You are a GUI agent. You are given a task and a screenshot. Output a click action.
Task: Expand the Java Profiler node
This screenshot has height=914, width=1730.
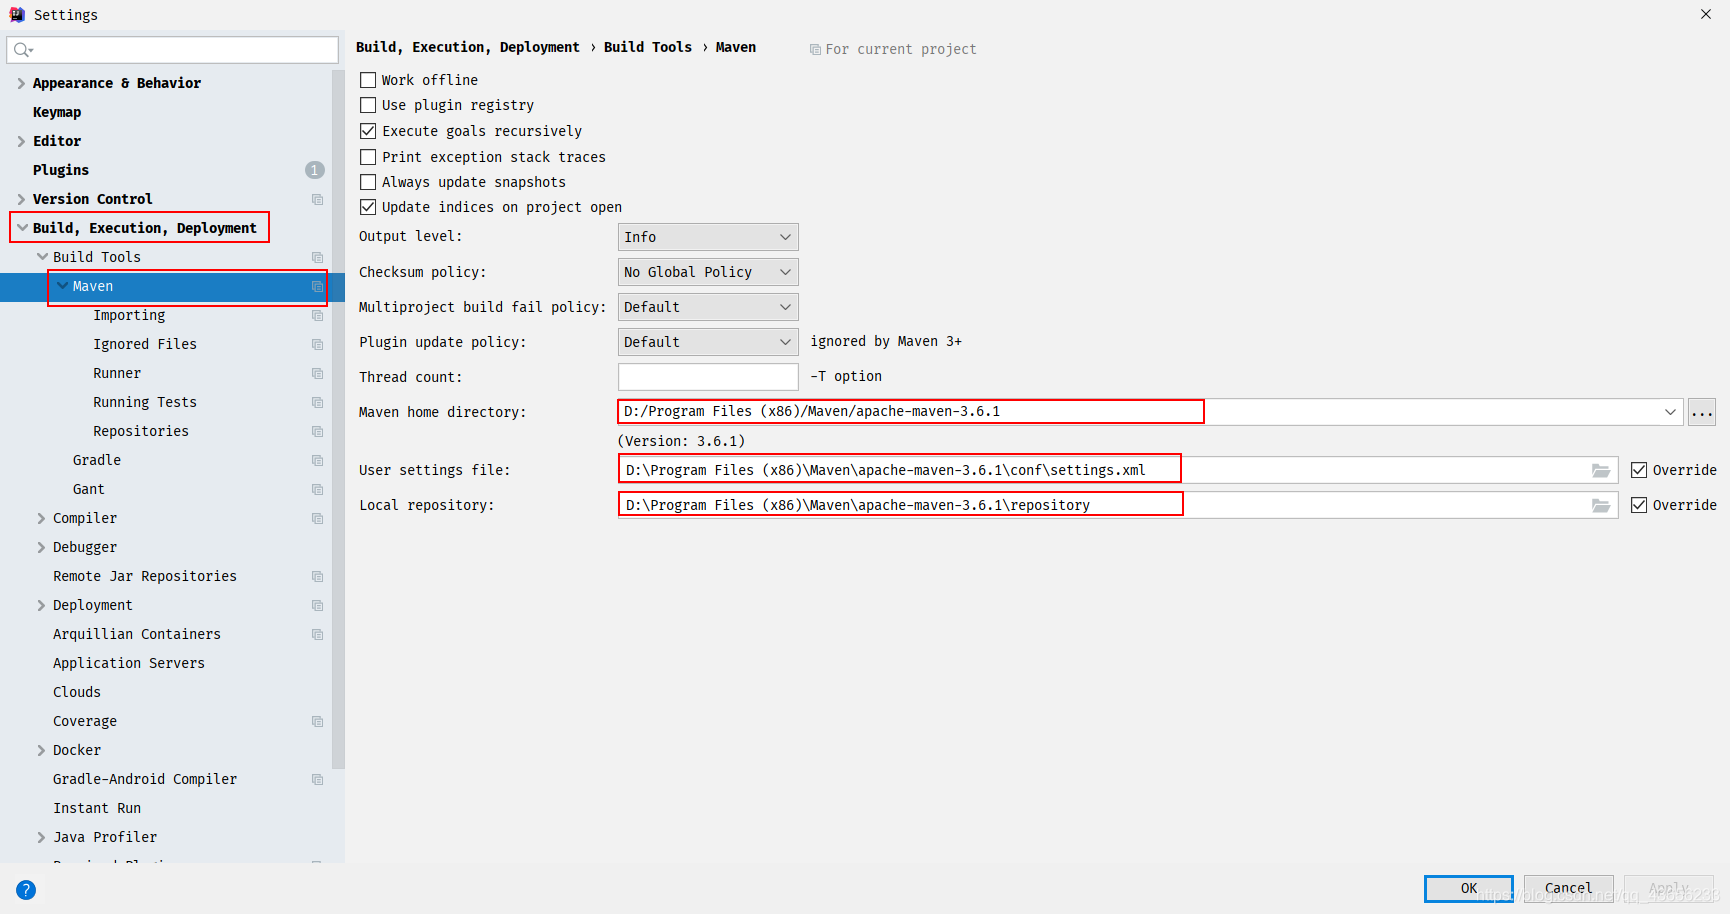(42, 837)
